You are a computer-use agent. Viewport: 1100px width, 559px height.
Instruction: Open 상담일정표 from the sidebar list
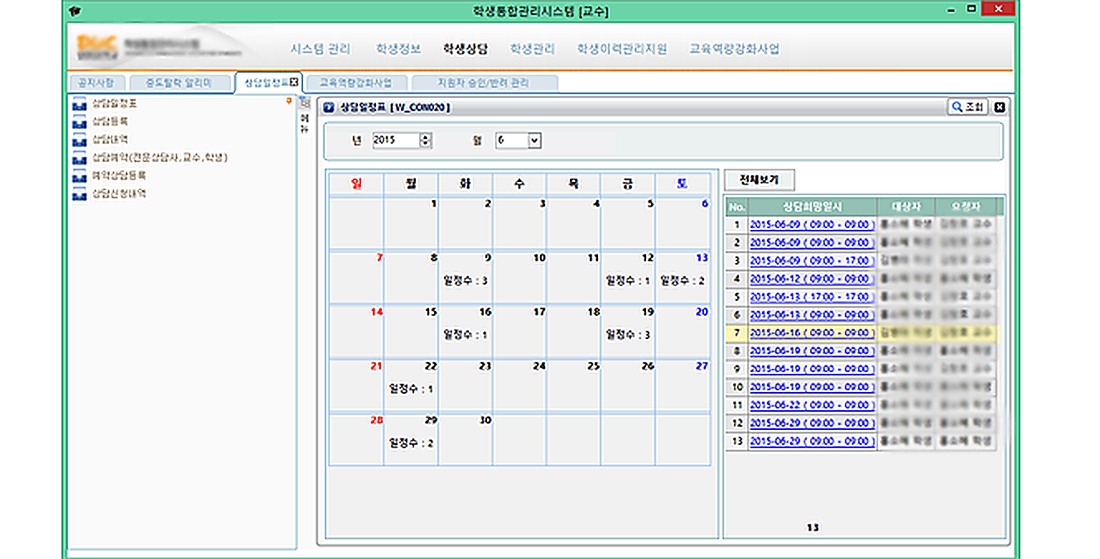(x=114, y=104)
